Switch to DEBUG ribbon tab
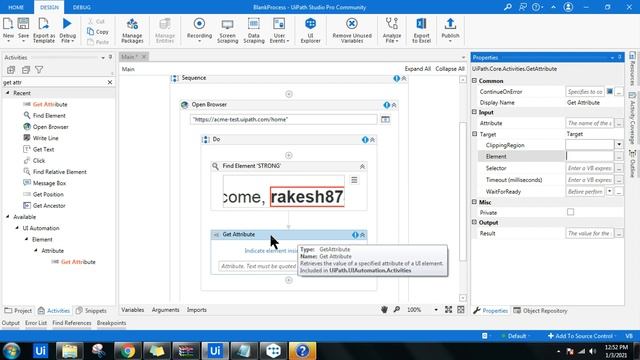Screen dimensions: 640x360 click(x=82, y=7)
